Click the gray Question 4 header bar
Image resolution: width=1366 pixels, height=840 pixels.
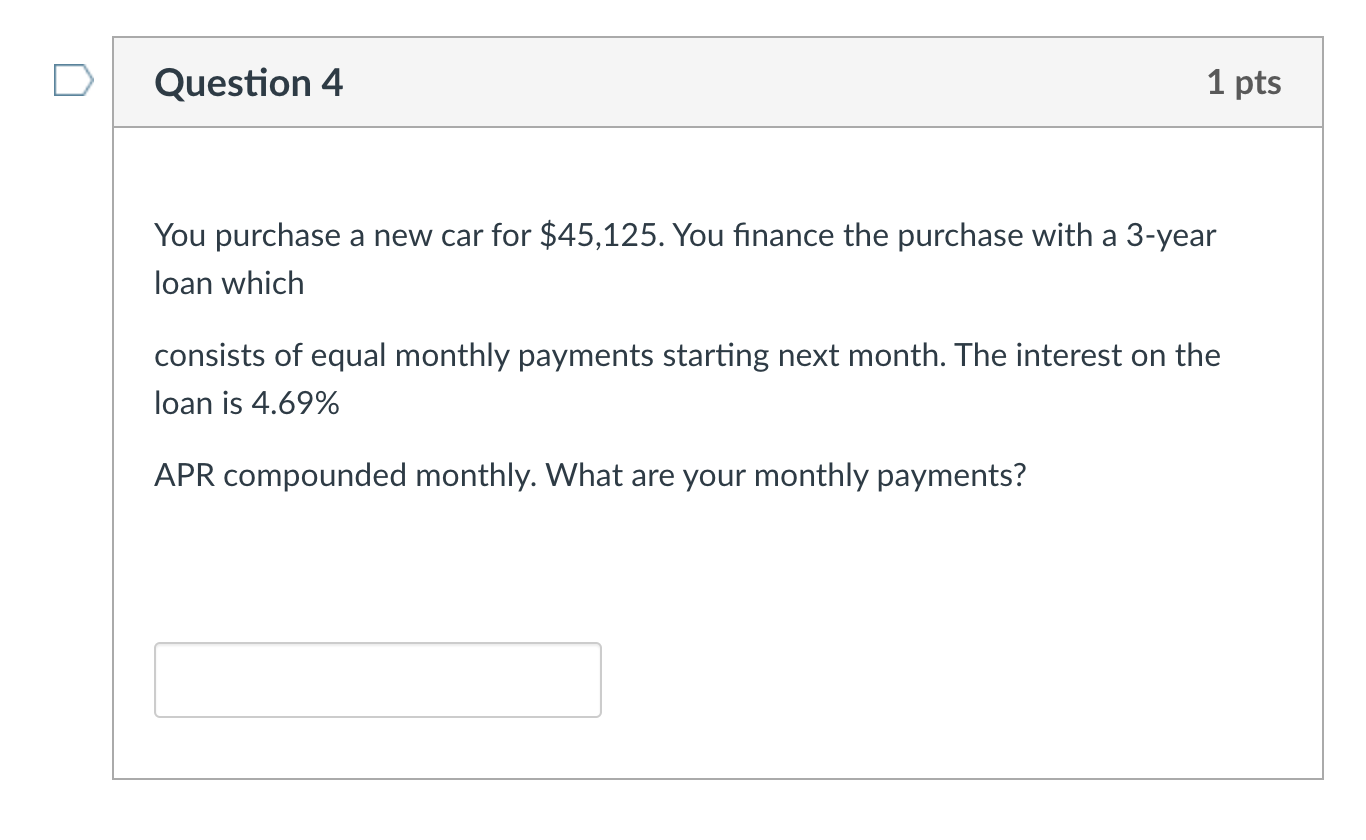[717, 83]
